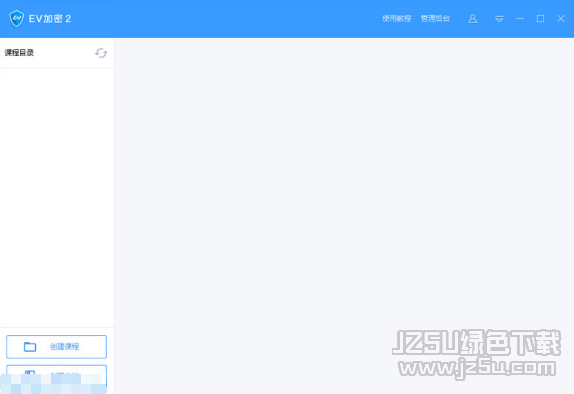Image resolution: width=574 pixels, height=394 pixels.
Task: Close the EV加密 window
Action: coord(561,19)
